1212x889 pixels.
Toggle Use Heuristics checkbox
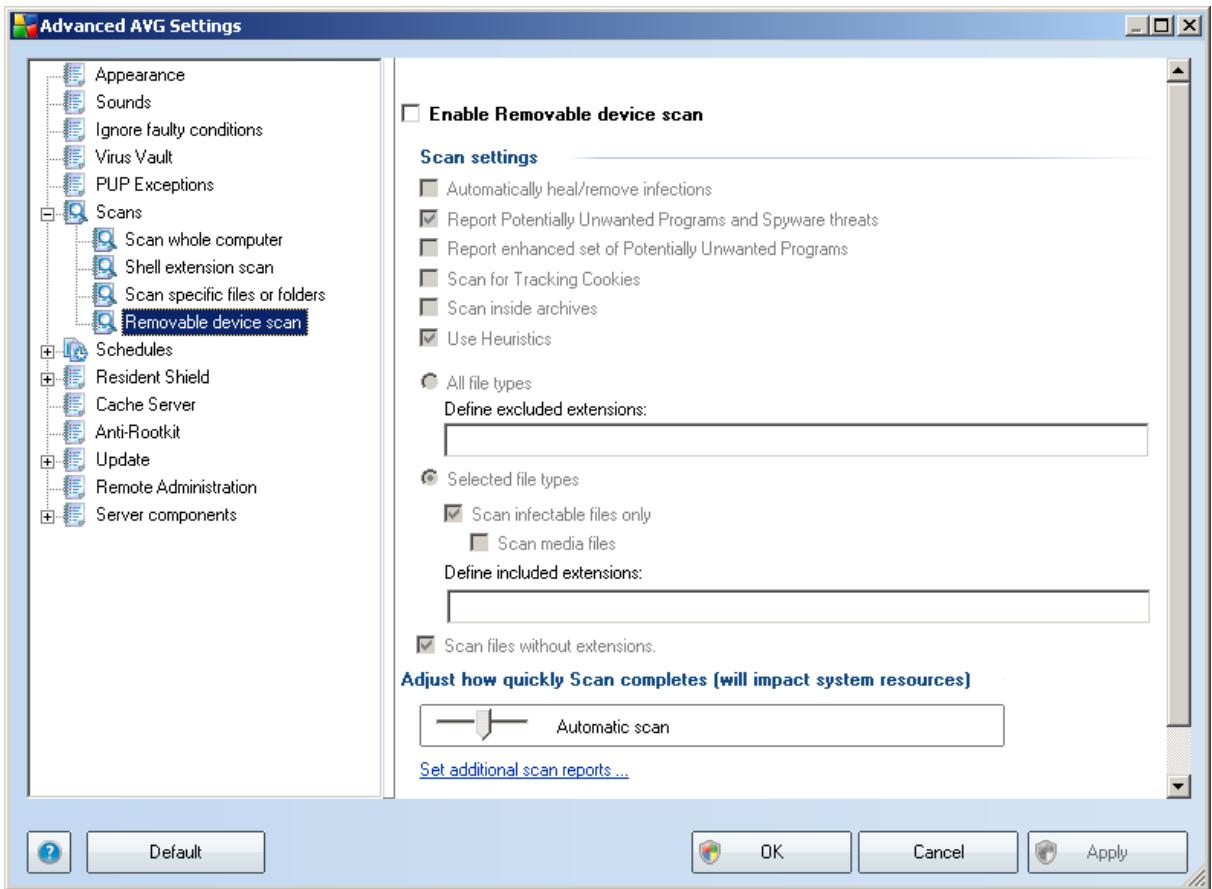(428, 339)
